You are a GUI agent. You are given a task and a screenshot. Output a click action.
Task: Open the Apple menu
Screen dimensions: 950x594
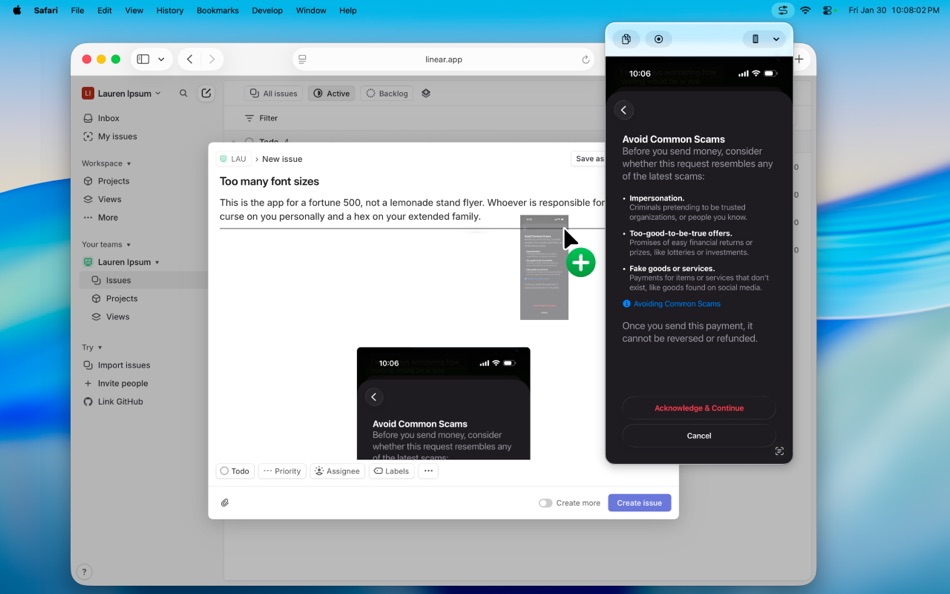[17, 10]
